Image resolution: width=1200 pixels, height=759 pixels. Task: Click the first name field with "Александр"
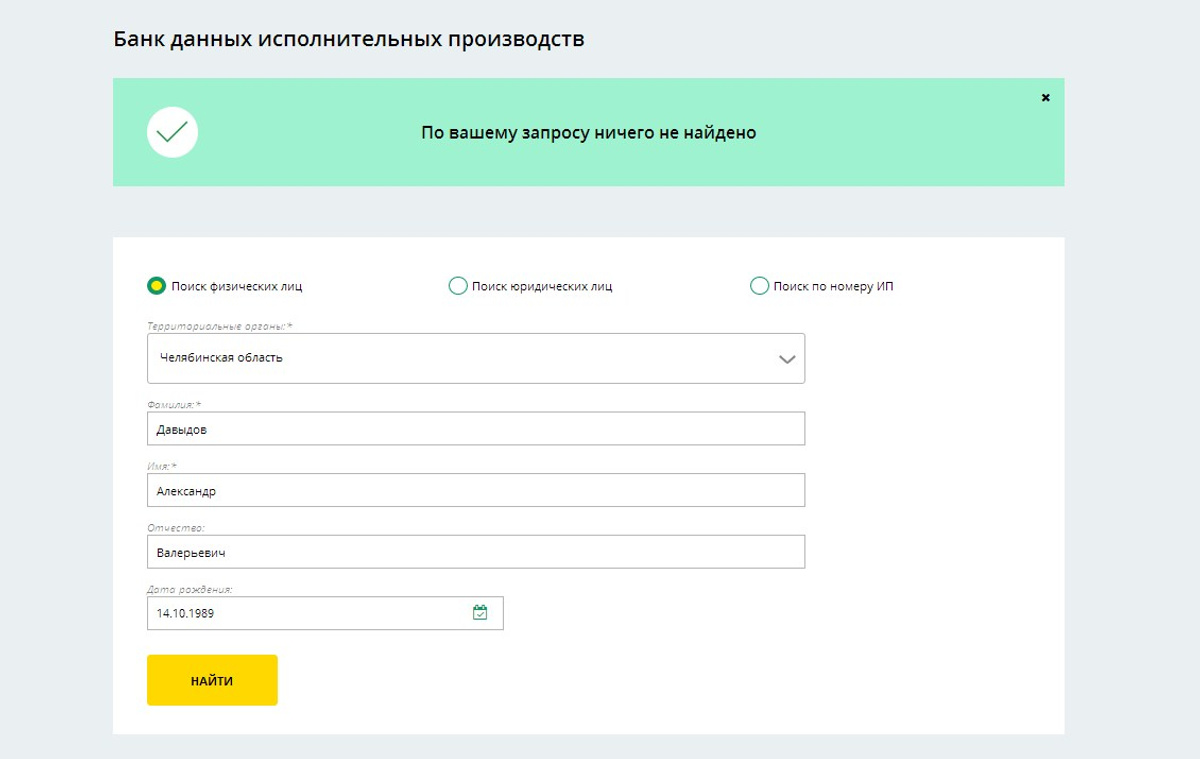coord(476,490)
